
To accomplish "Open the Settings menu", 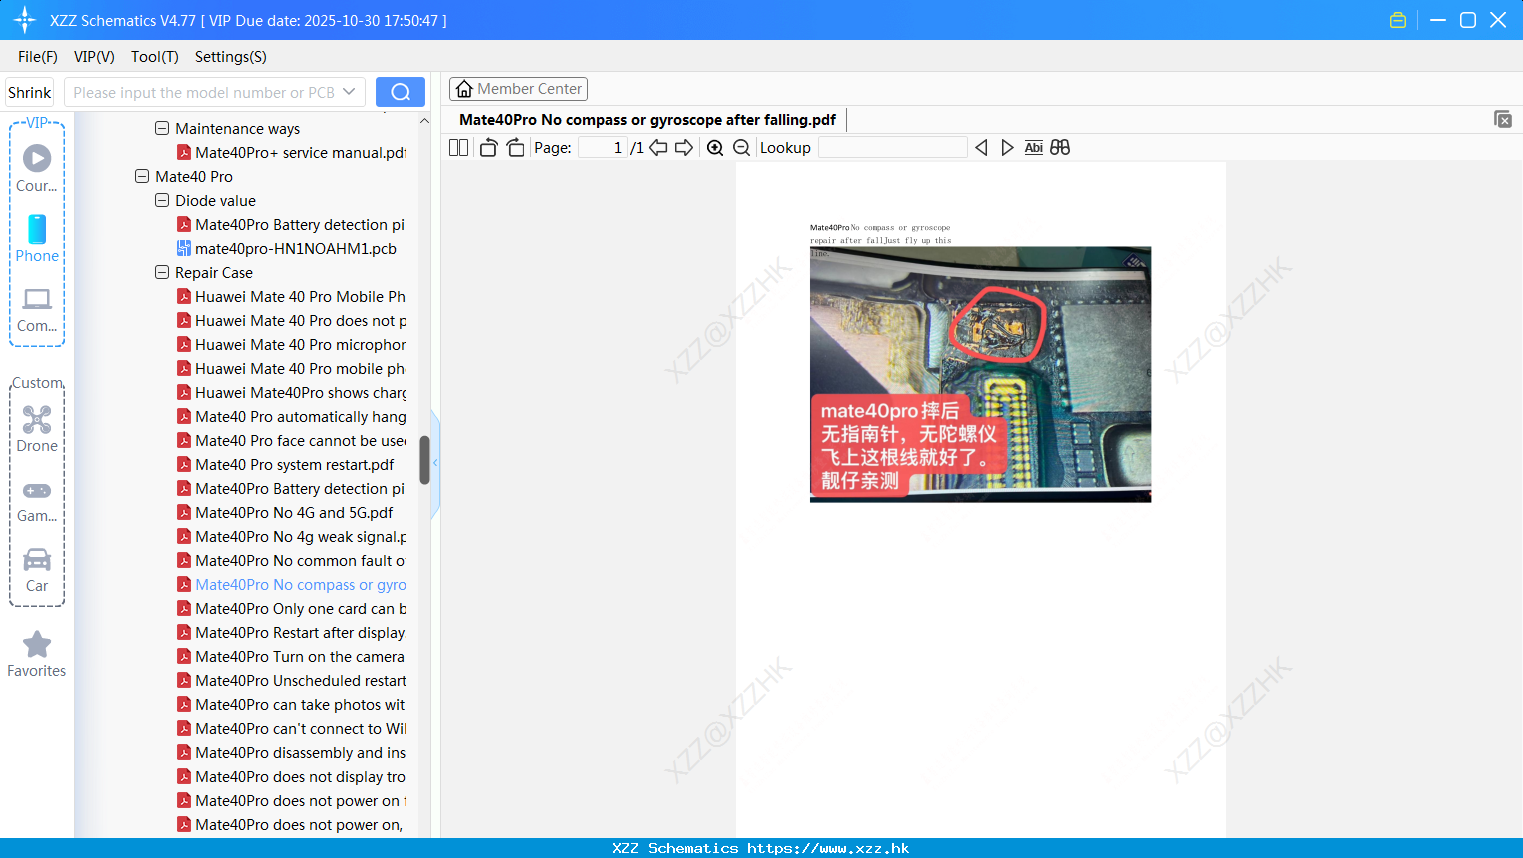I will point(231,56).
